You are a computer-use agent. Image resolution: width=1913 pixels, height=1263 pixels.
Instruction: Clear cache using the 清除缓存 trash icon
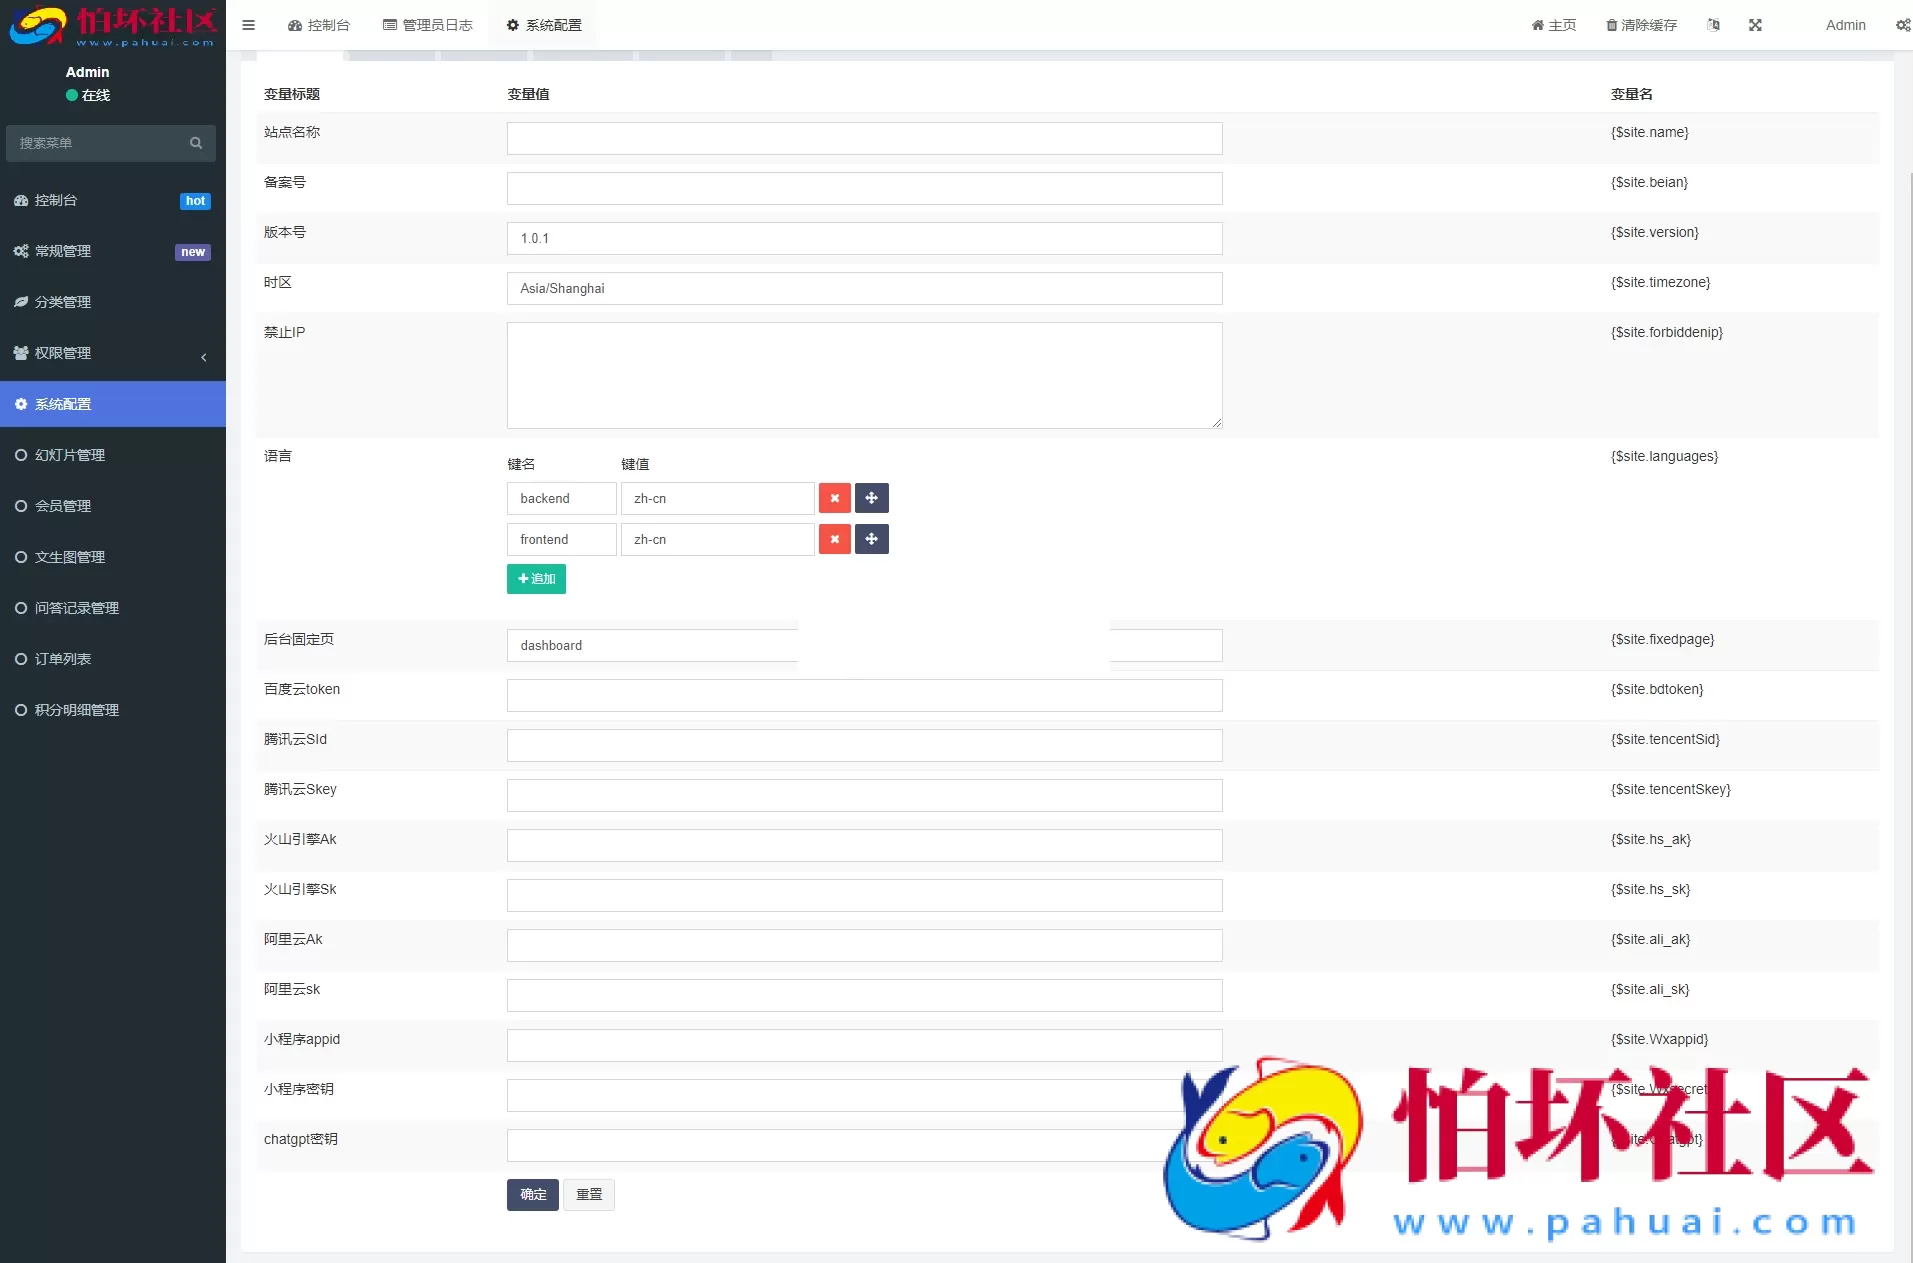[x=1638, y=25]
